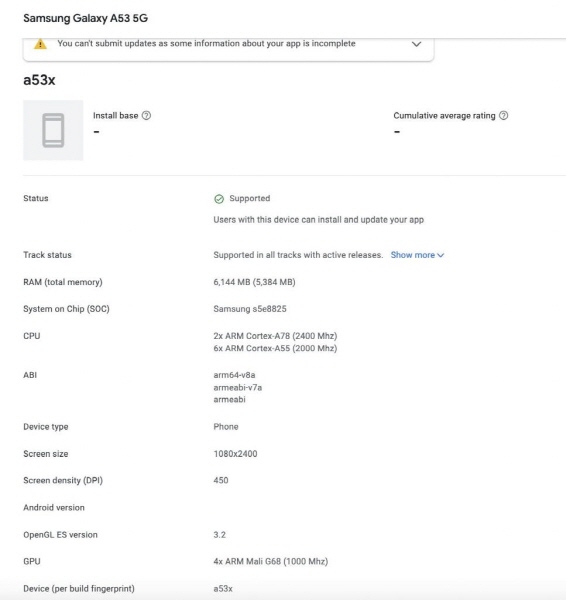
Task: Click the Track status row label
Action: click(47, 255)
